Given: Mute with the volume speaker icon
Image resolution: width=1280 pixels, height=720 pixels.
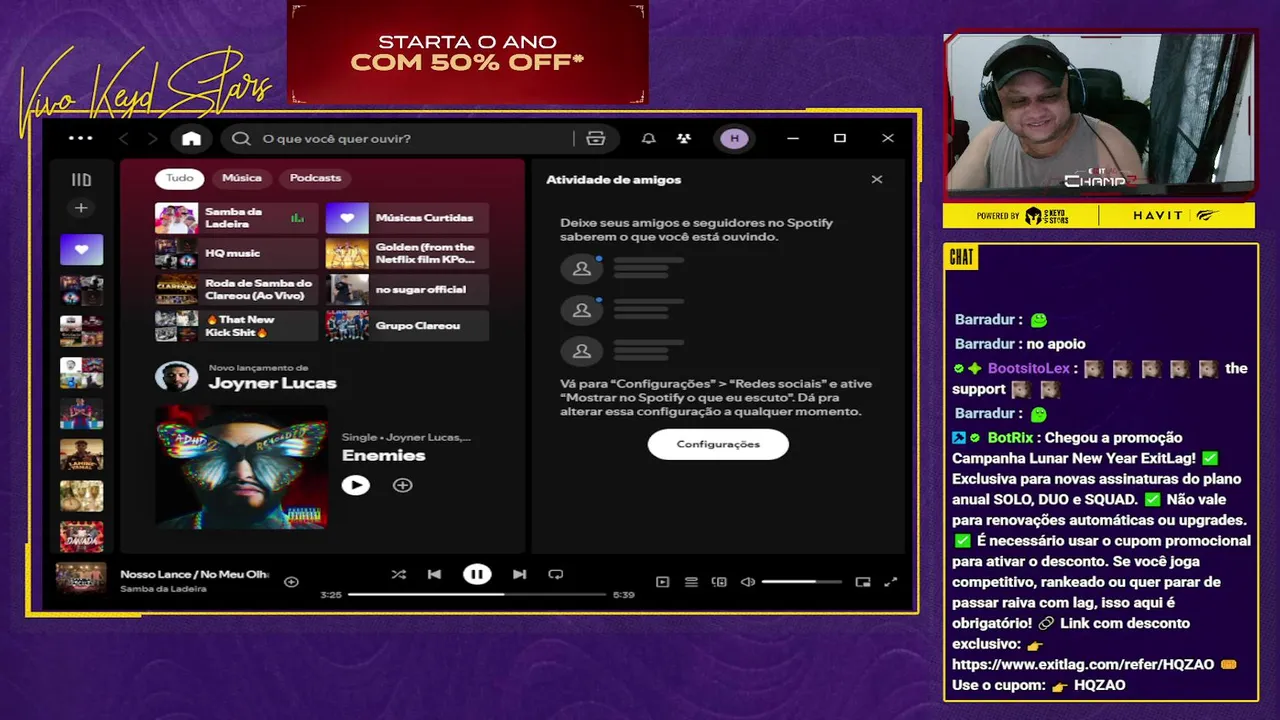Looking at the screenshot, I should click(747, 582).
